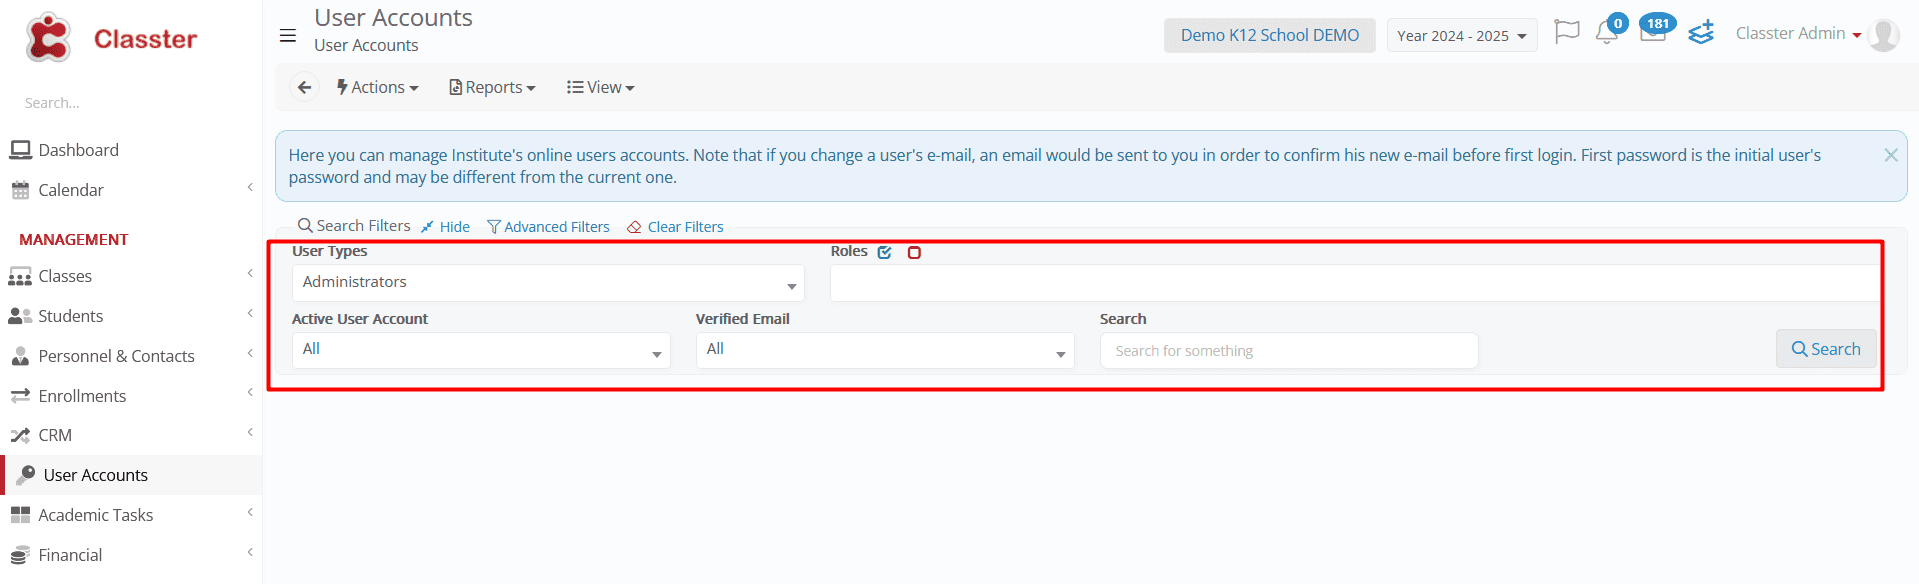The image size is (1919, 584).
Task: Dismiss the blue info banner
Action: [1891, 155]
